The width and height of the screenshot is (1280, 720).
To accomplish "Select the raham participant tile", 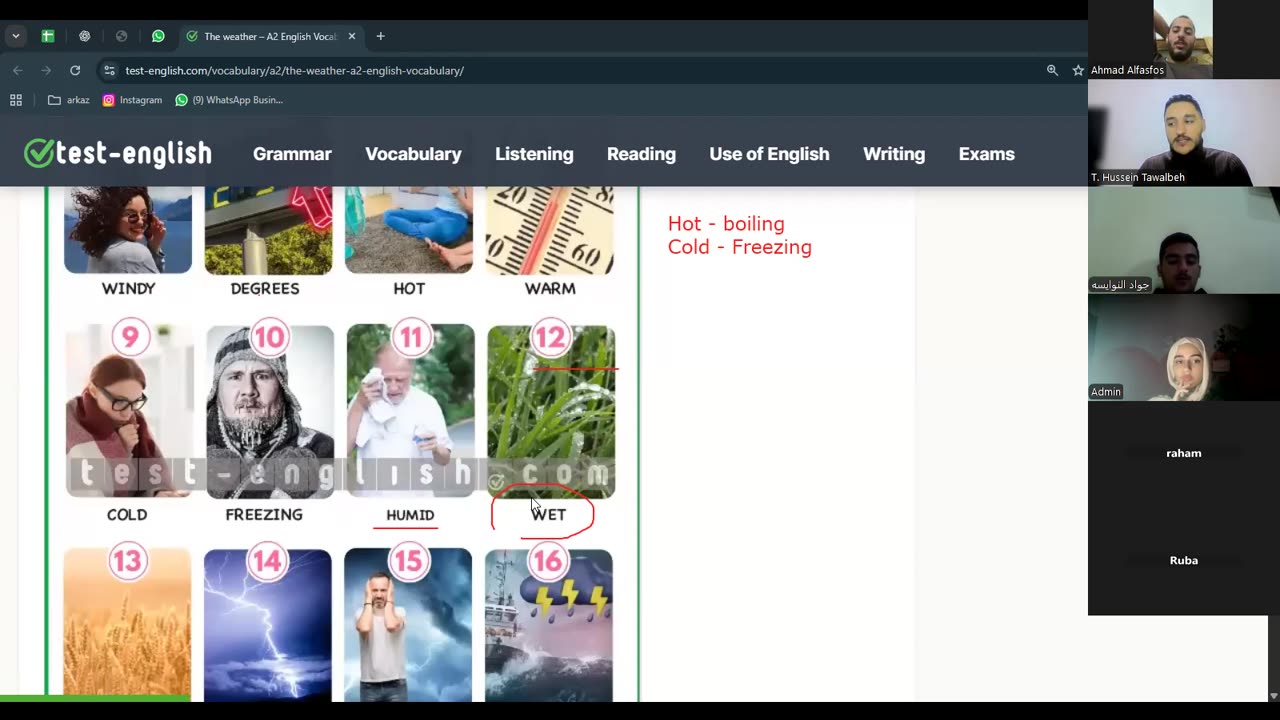I will pos(1184,454).
